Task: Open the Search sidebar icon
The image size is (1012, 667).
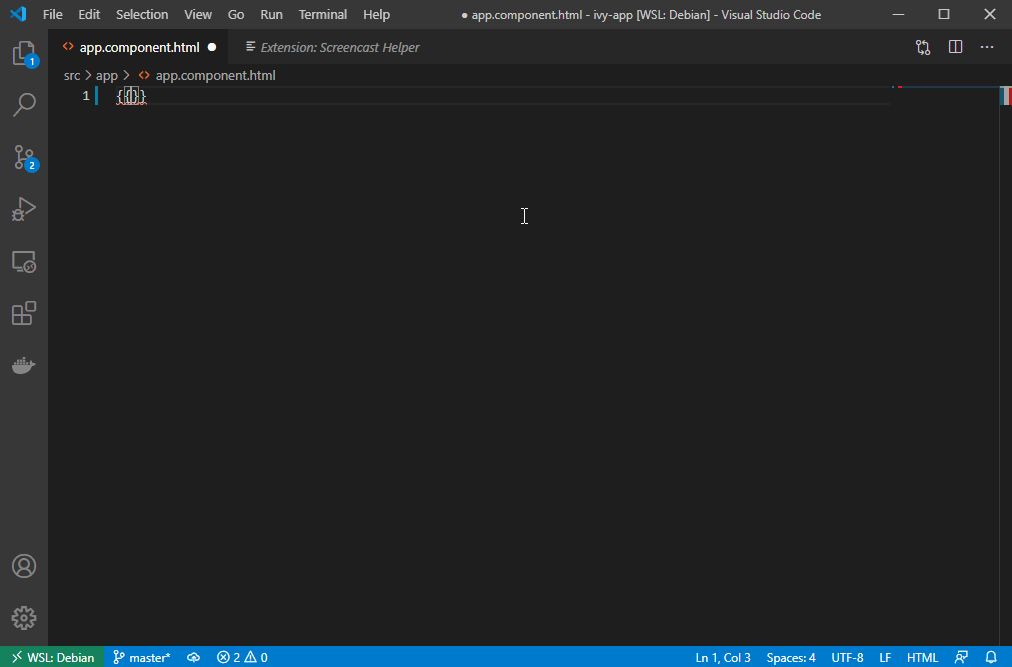Action: coord(24,105)
